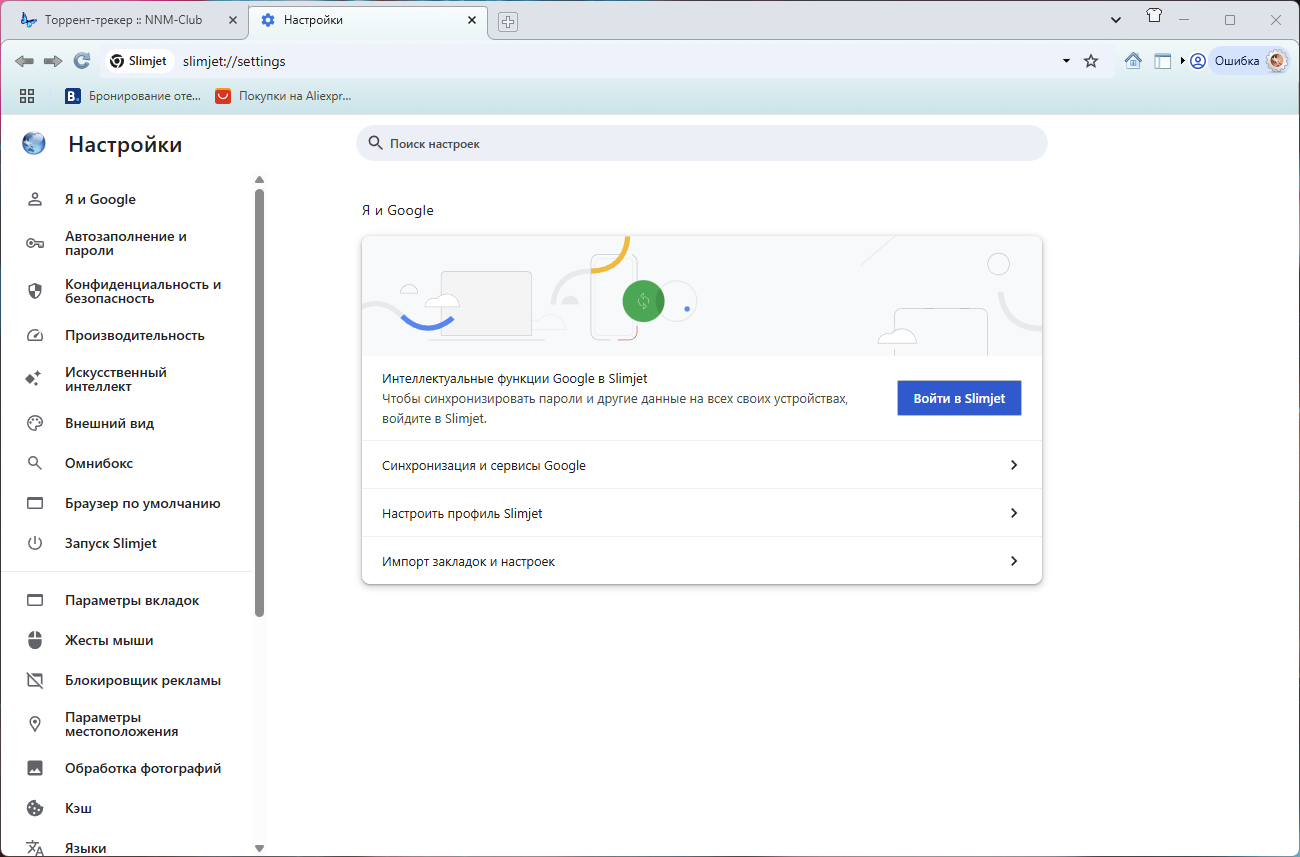Click the sidebar scroll up arrow
This screenshot has width=1300, height=857.
pos(260,180)
